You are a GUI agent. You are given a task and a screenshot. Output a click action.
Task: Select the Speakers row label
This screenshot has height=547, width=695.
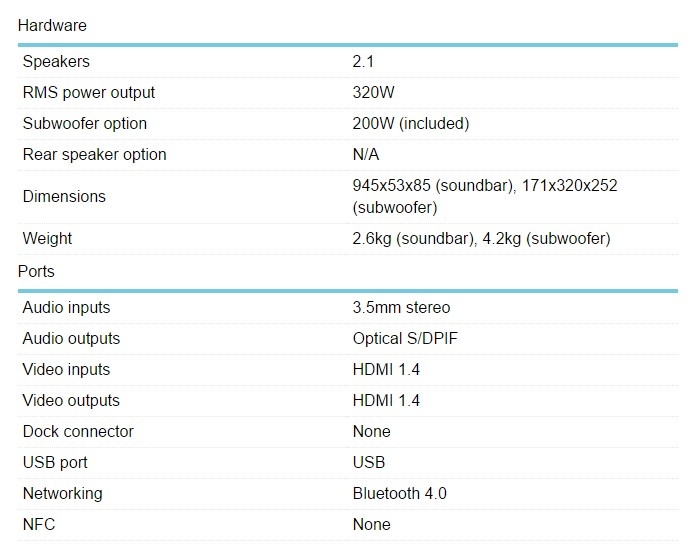point(56,62)
